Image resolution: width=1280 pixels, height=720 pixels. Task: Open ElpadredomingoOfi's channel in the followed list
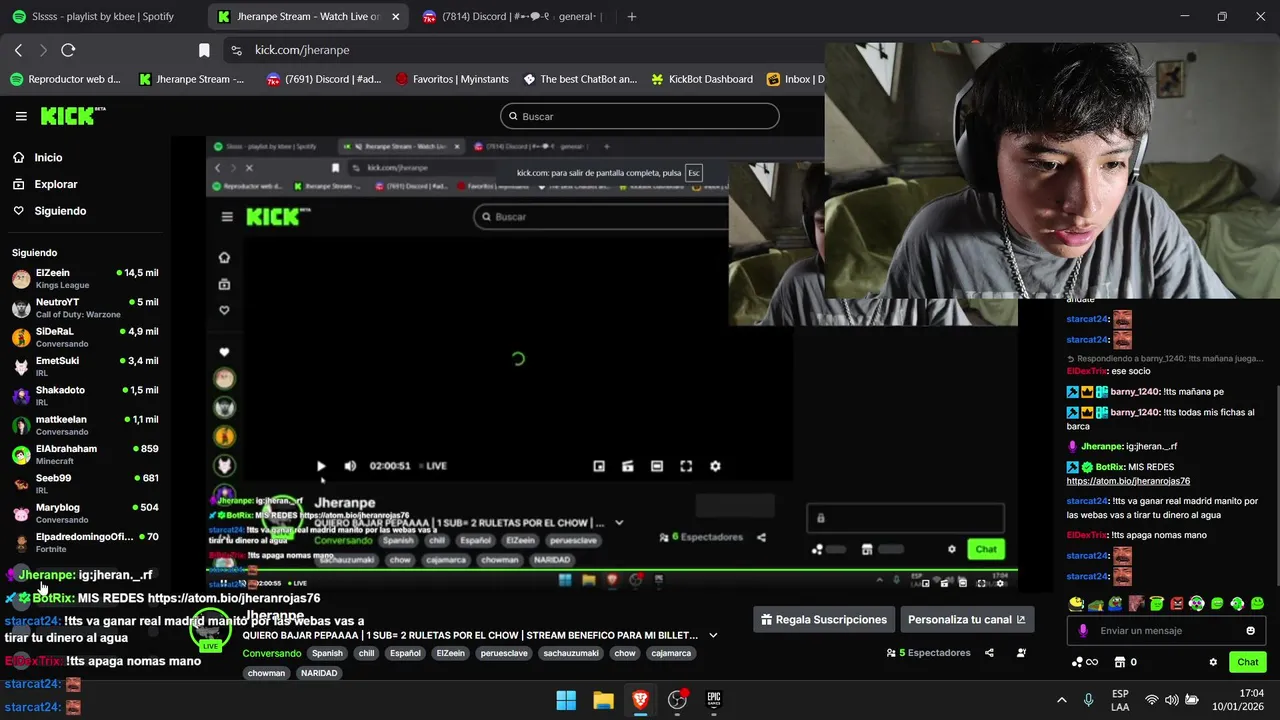pos(85,542)
